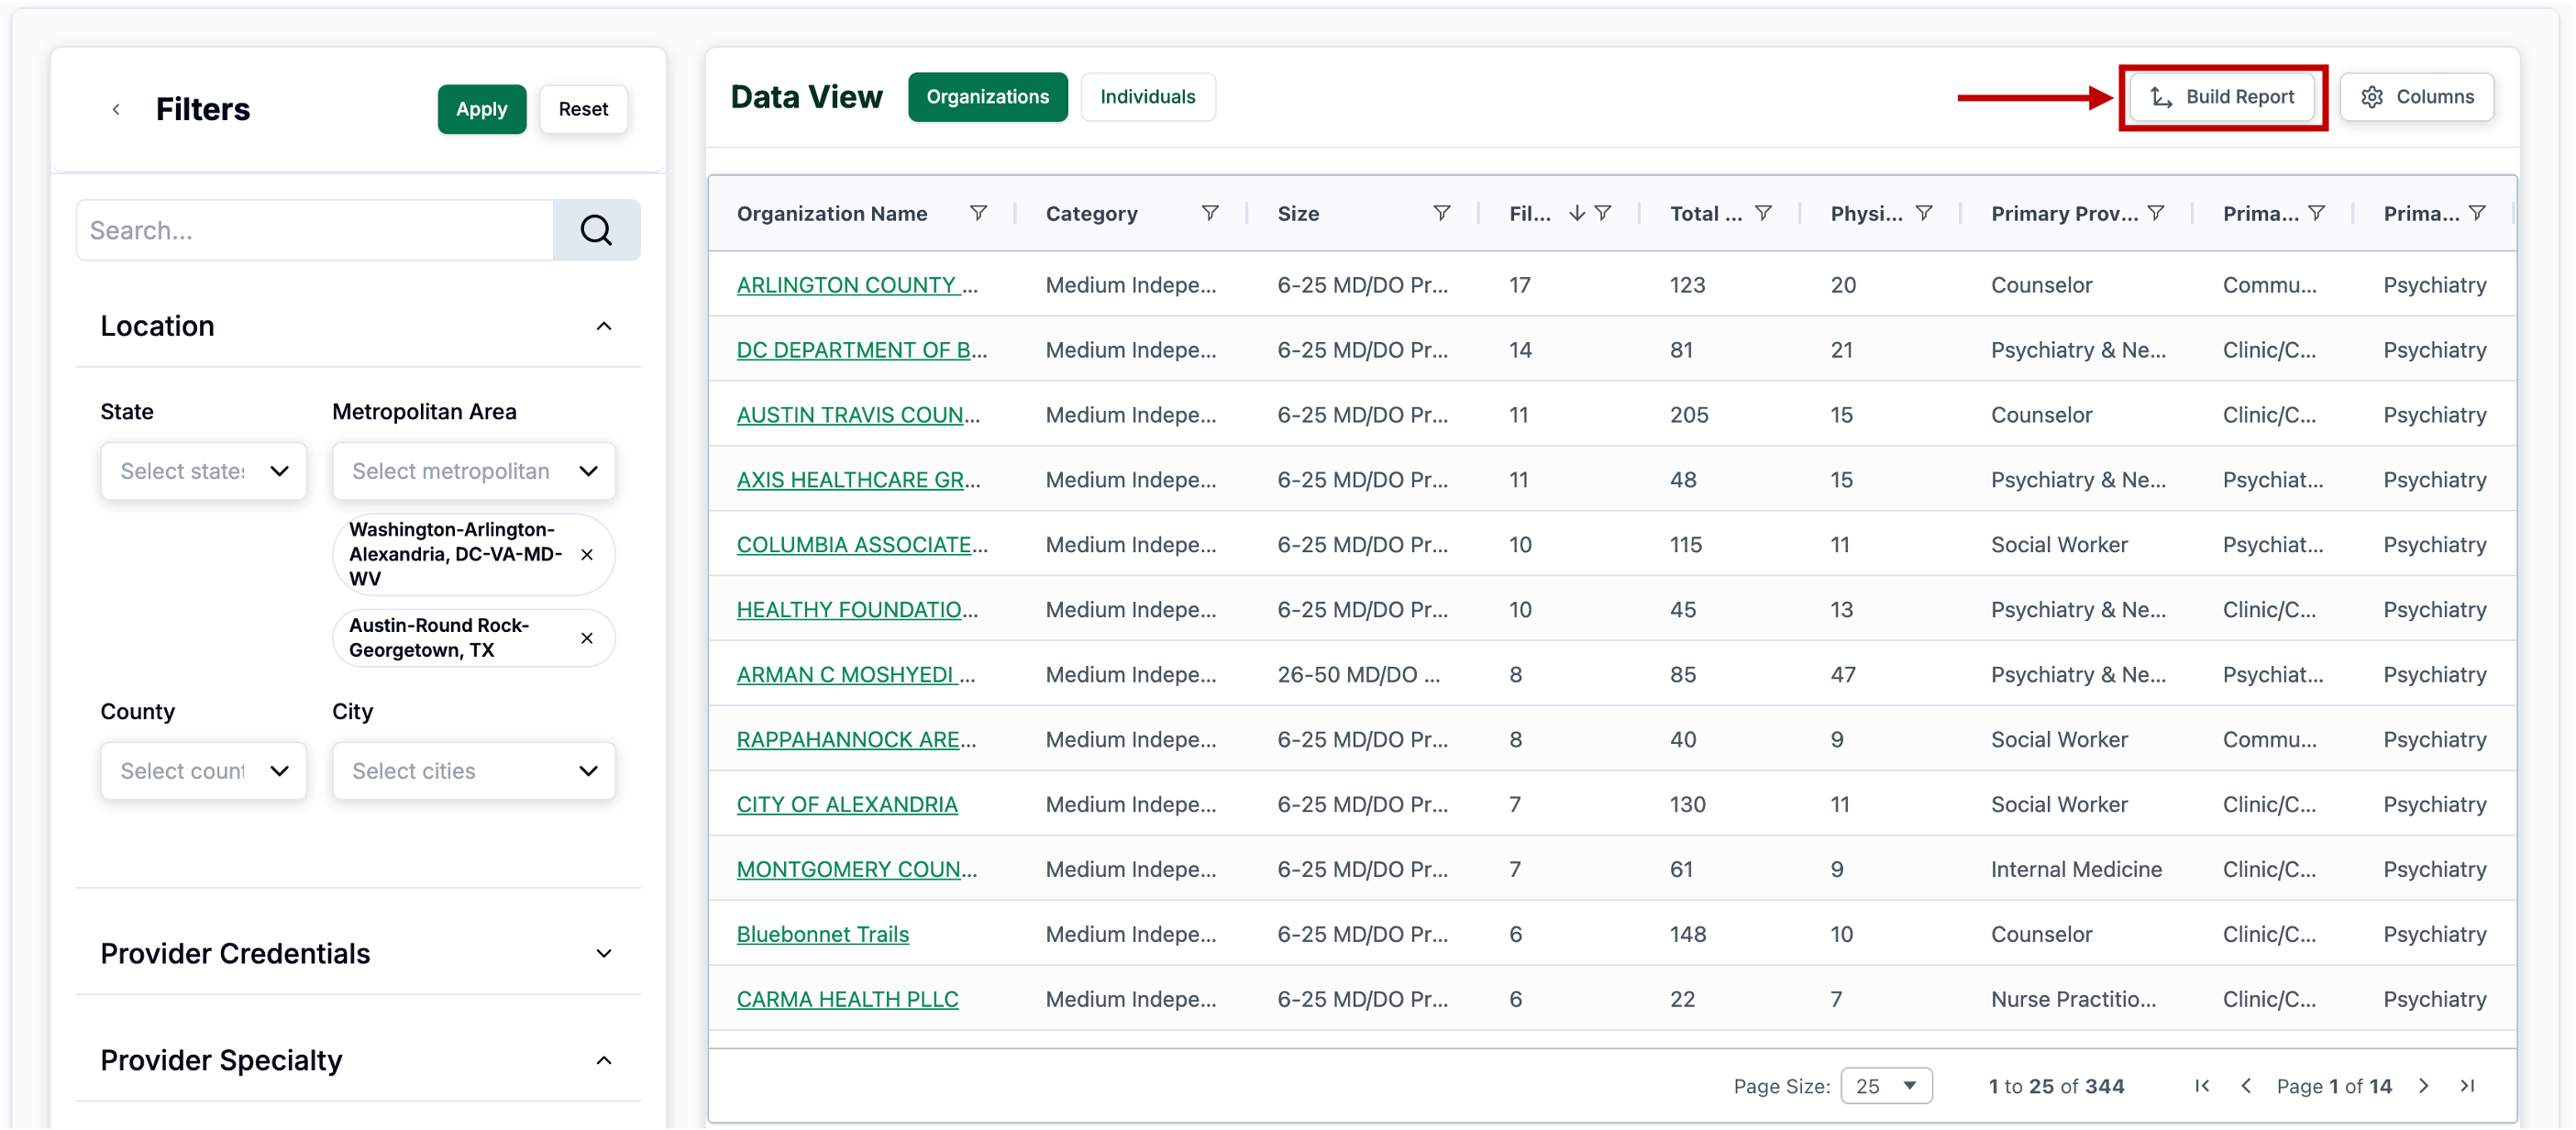Viewport: 2576px width, 1130px height.
Task: Remove Washington-Arlington-Alexandria metro chip
Action: pyautogui.click(x=587, y=554)
